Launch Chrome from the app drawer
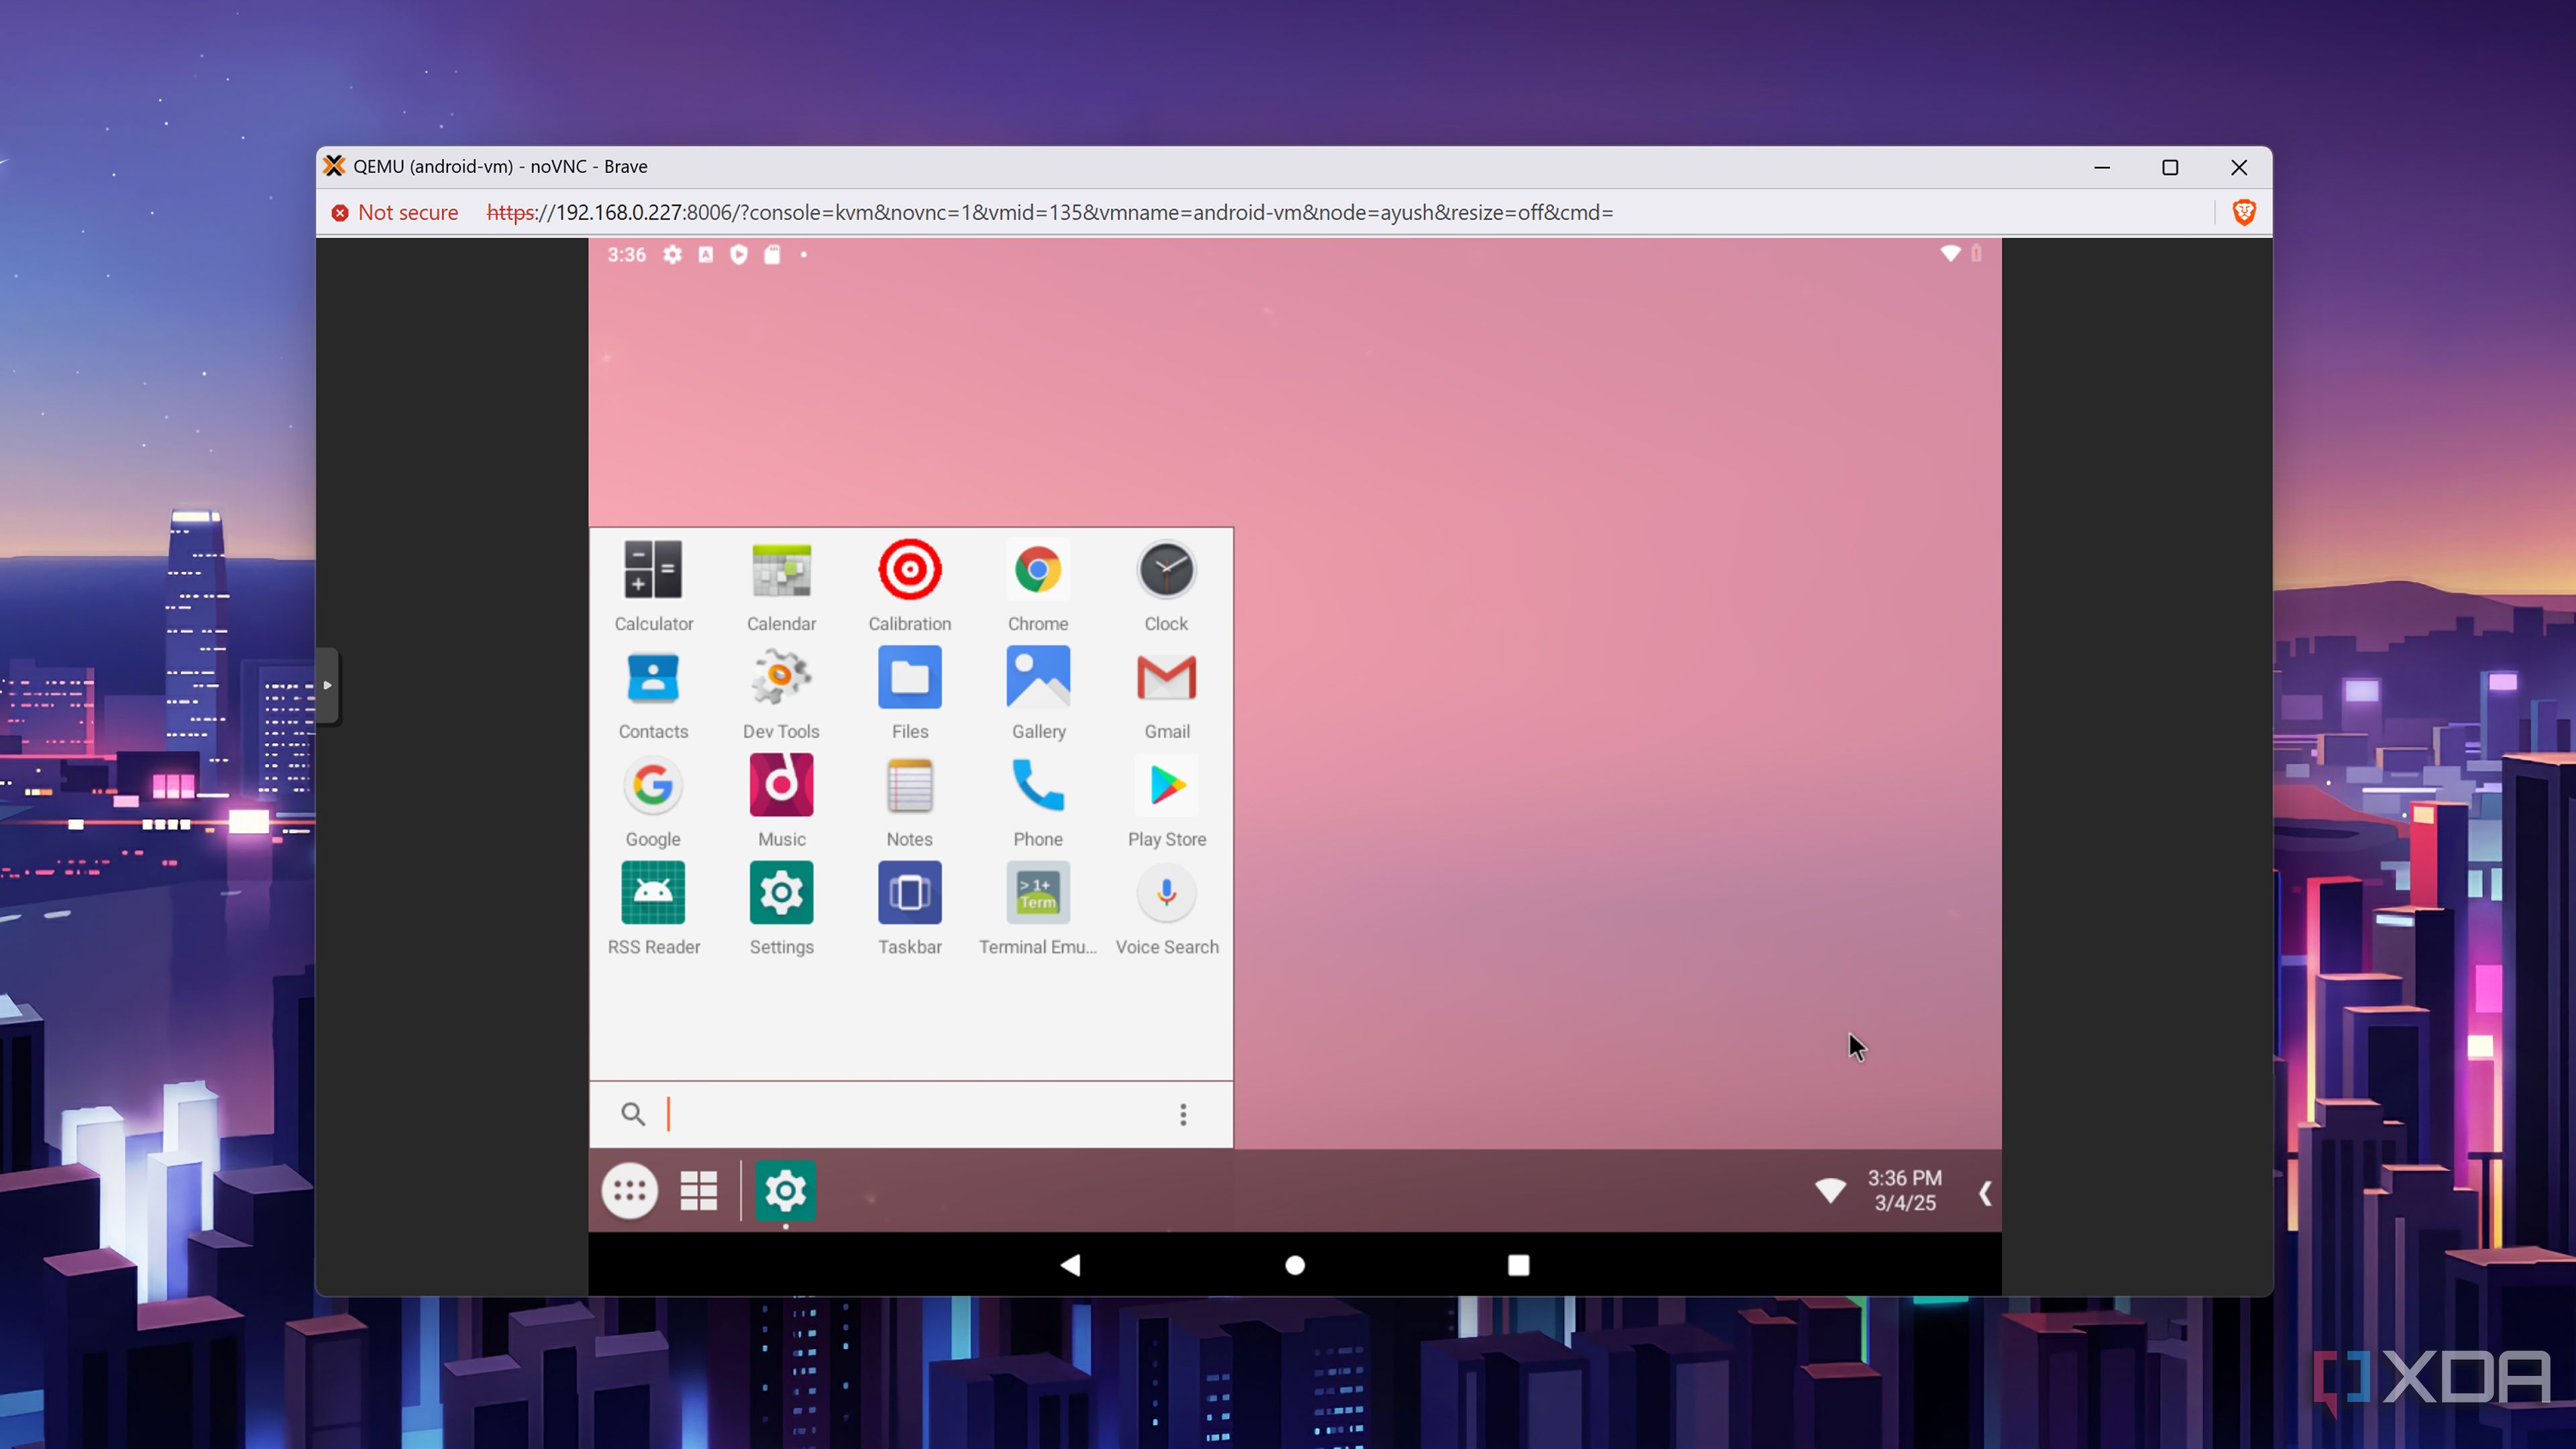 coord(1038,586)
